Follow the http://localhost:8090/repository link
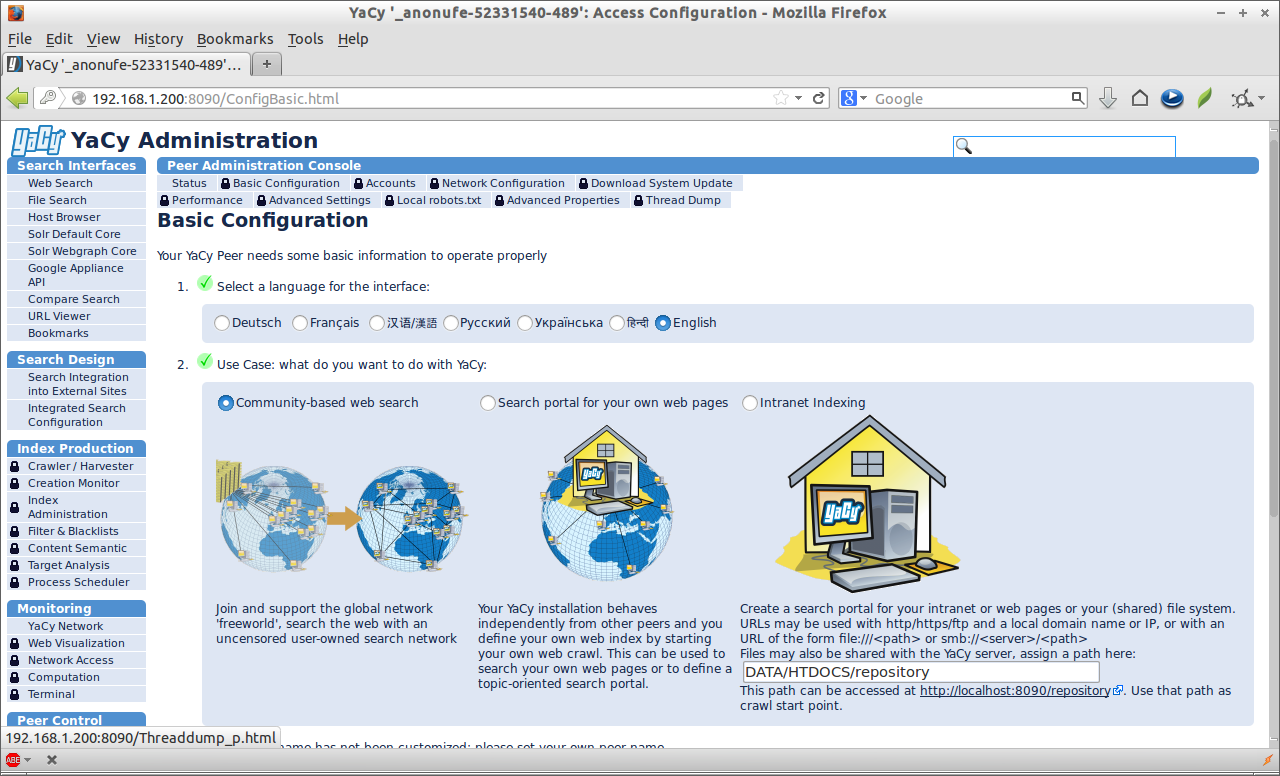Image resolution: width=1280 pixels, height=776 pixels. [x=1015, y=690]
